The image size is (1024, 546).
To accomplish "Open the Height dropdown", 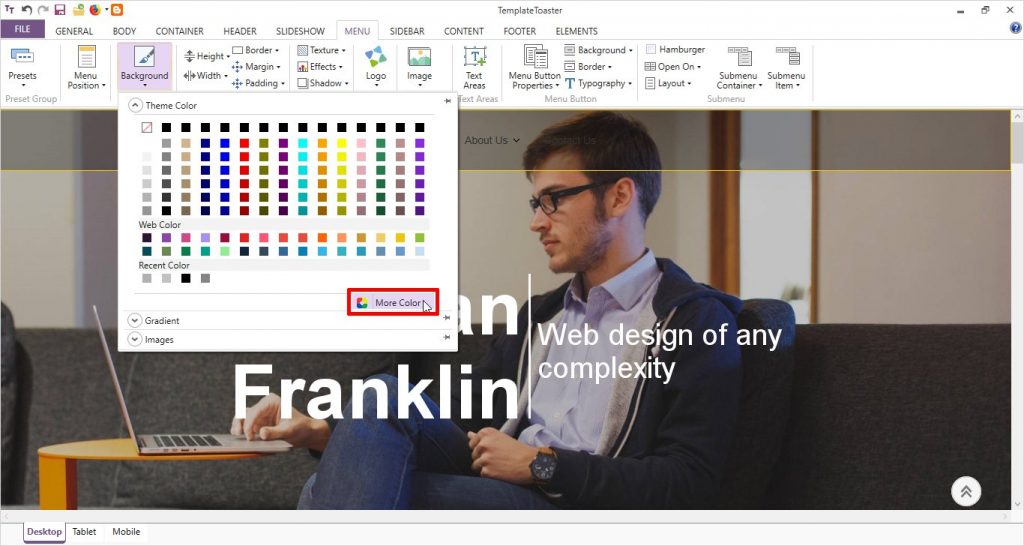I will coord(206,56).
